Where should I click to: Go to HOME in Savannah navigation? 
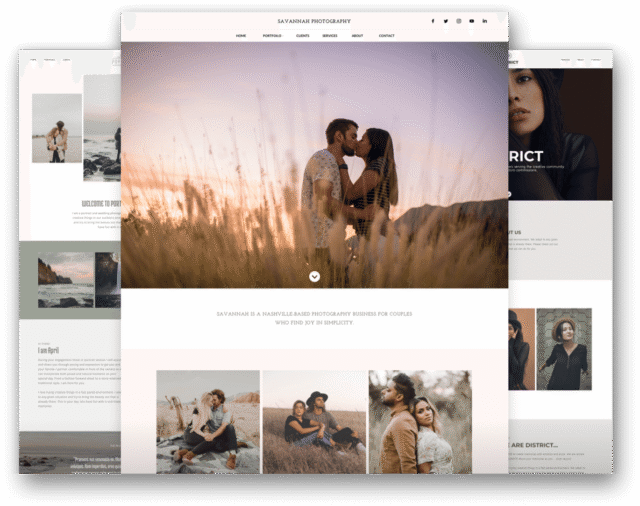(241, 36)
